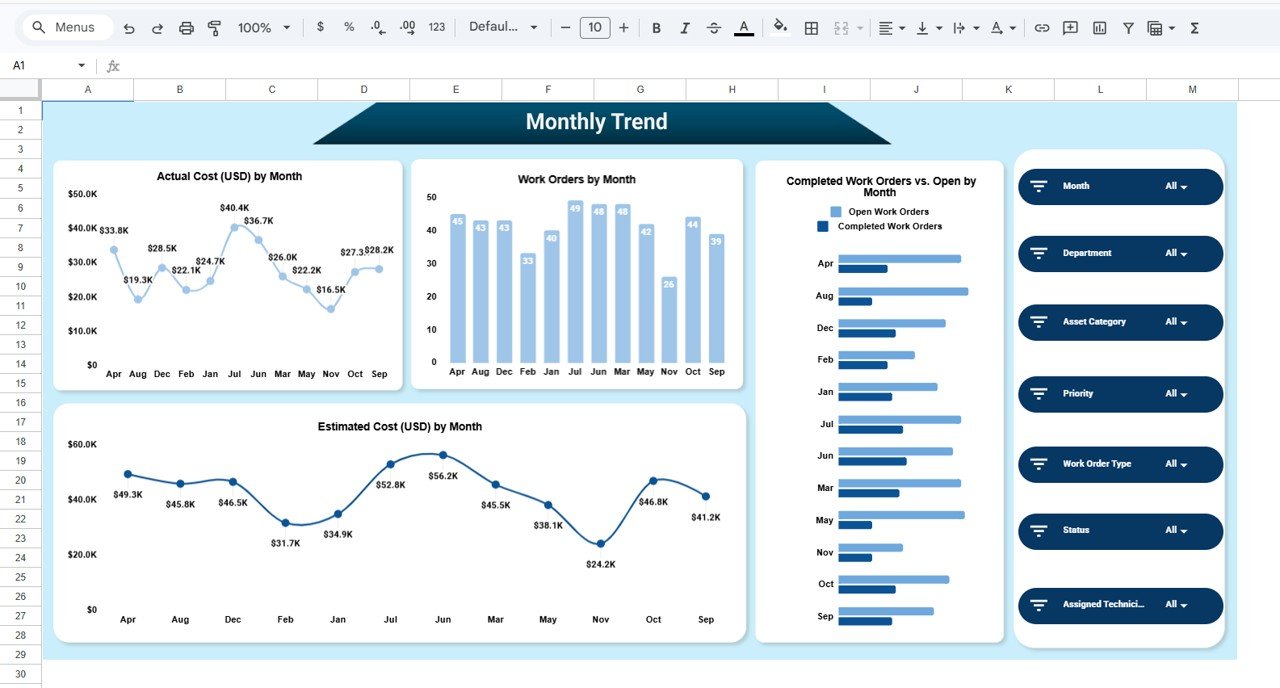
Task: Open the text color picker
Action: click(743, 27)
